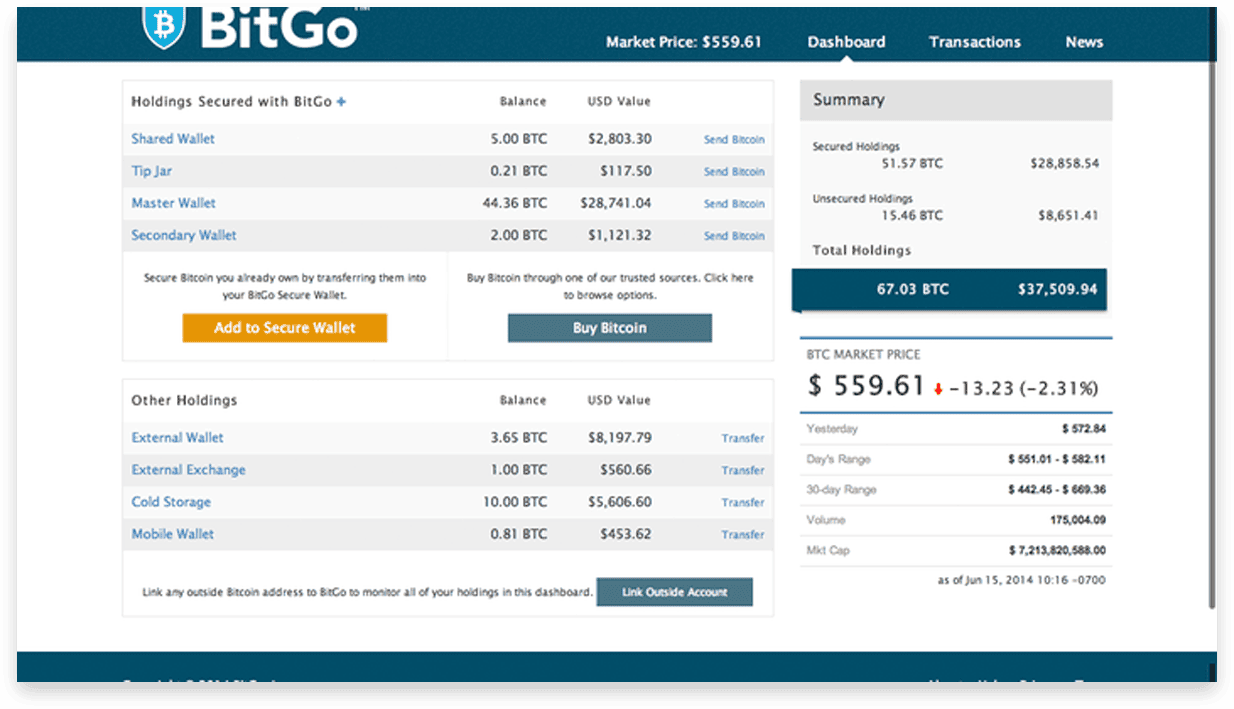Click the 67.03 BTC total holdings
1234x709 pixels.
913,289
